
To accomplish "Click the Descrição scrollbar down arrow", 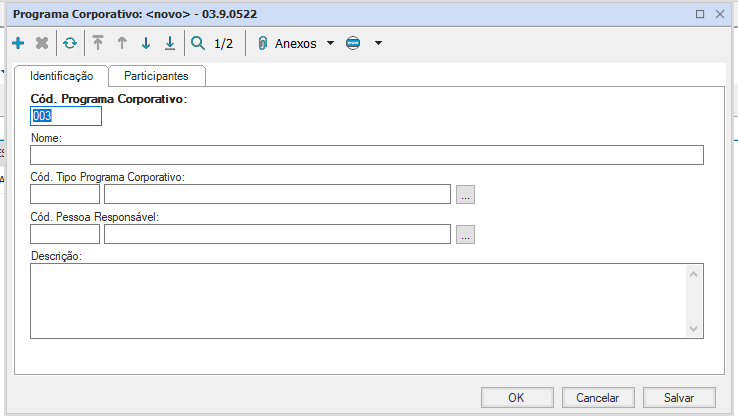I will (695, 329).
